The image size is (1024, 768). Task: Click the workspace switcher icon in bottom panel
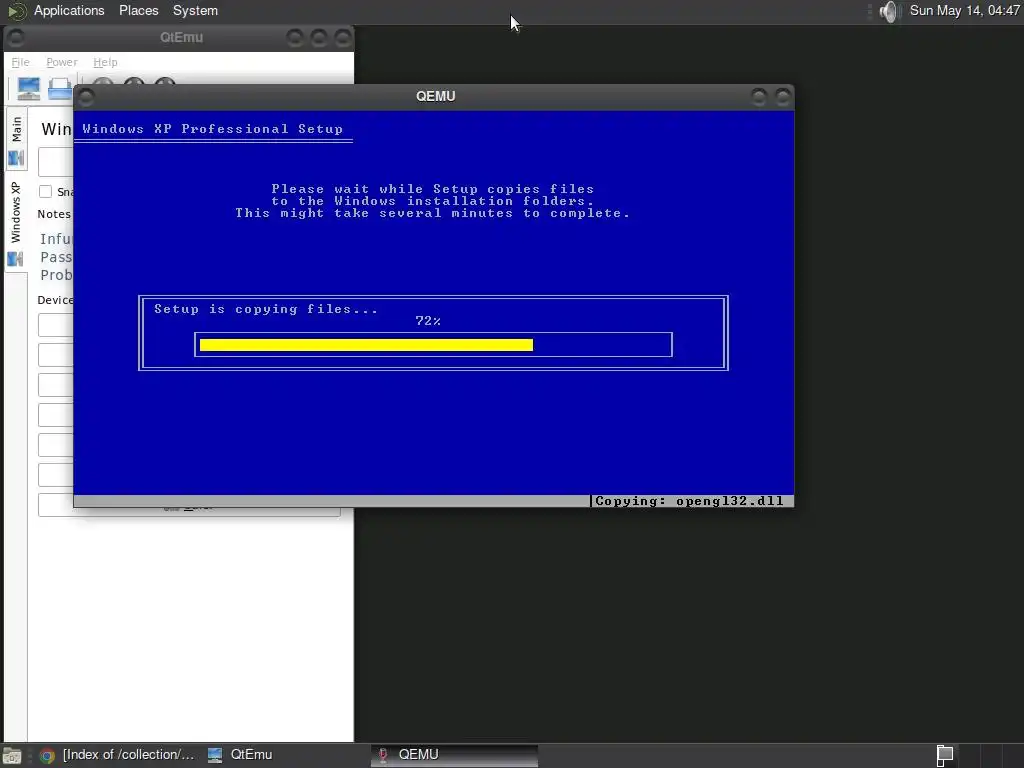(945, 756)
